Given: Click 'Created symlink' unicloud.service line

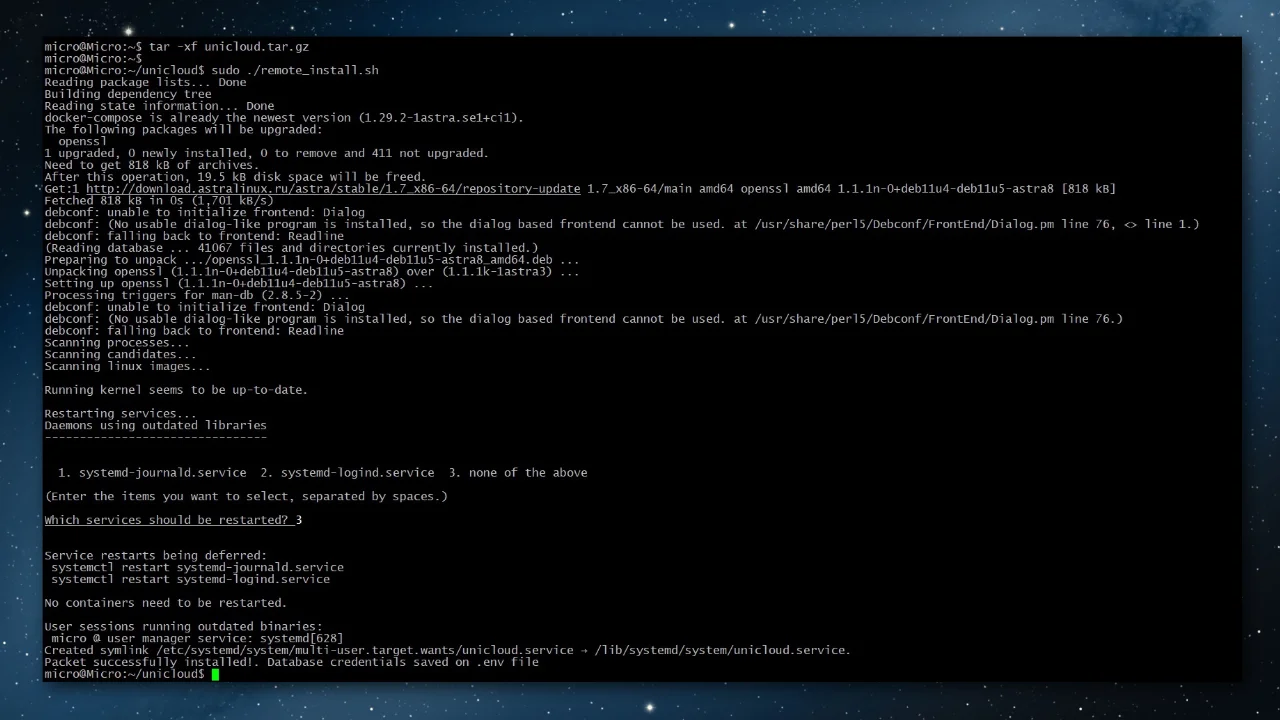Looking at the screenshot, I should pos(447,650).
